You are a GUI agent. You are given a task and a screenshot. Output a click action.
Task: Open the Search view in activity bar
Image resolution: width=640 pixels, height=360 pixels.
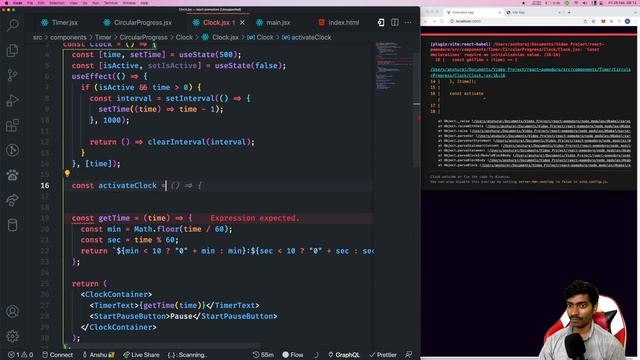tap(13, 25)
